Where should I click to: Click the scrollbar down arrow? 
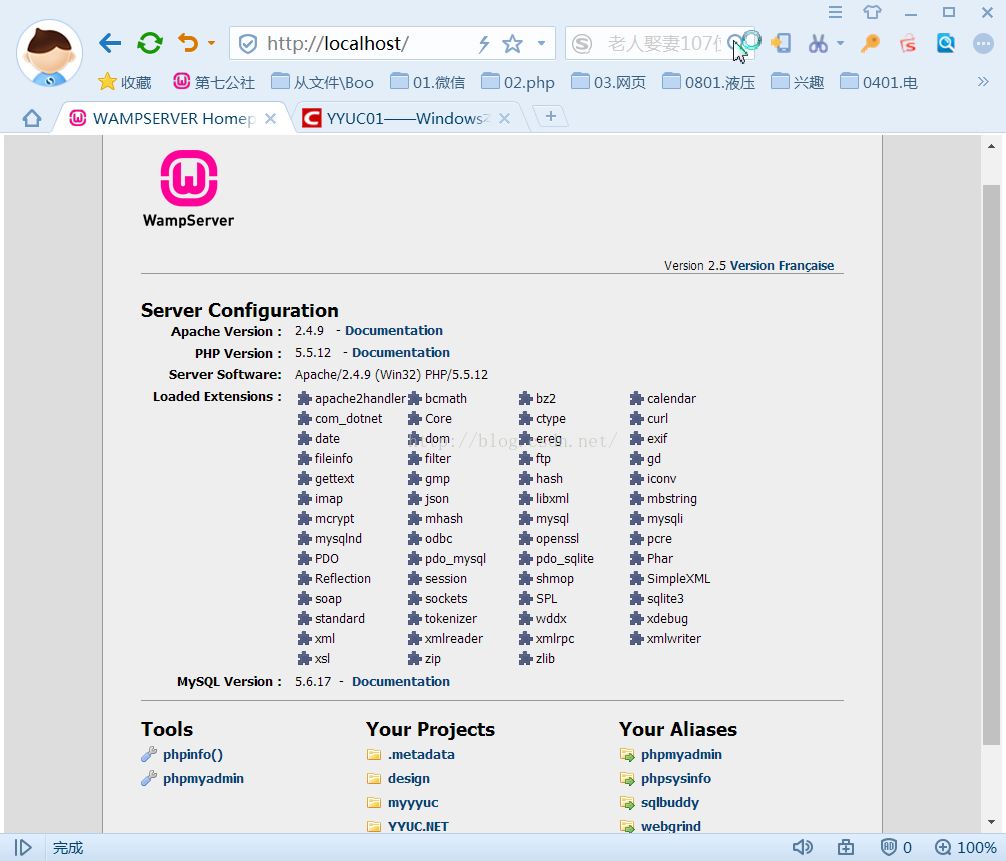coord(991,822)
